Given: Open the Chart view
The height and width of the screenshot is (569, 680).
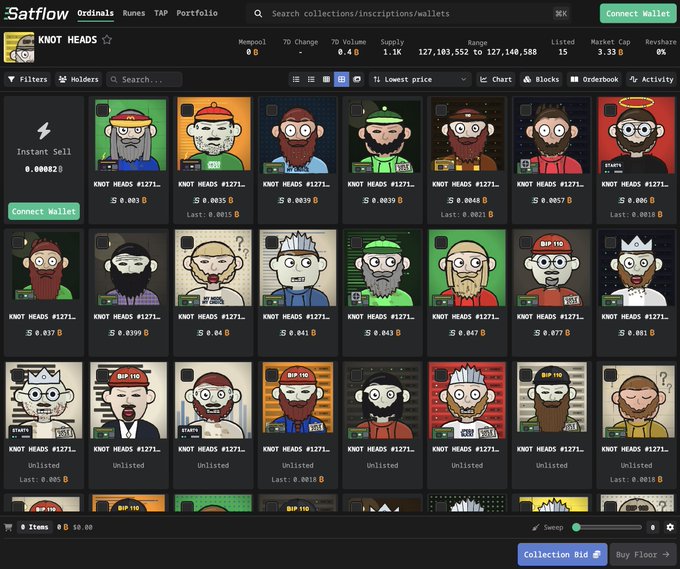Looking at the screenshot, I should [x=496, y=79].
